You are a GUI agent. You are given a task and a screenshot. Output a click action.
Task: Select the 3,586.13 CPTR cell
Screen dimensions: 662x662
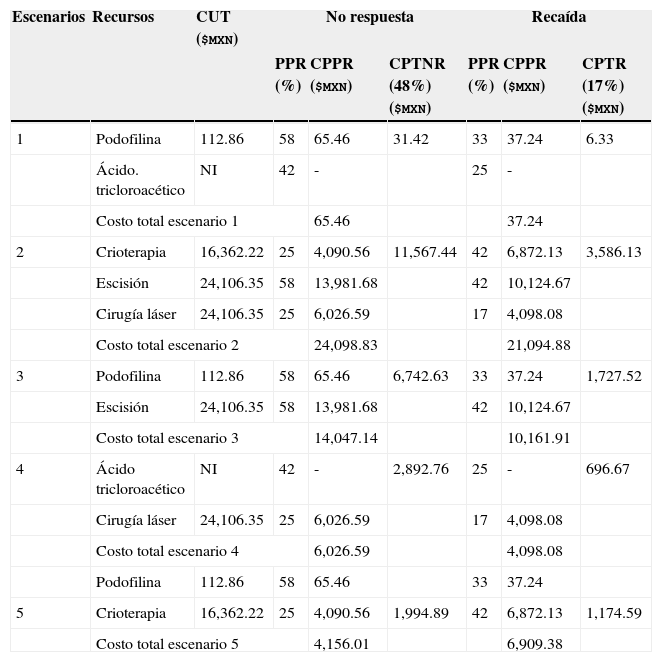[613, 252]
